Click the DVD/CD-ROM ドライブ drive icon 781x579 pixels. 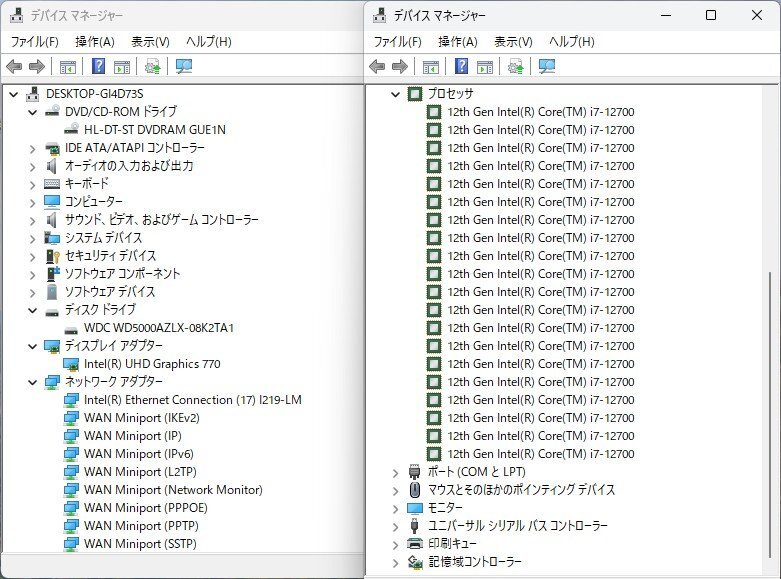coord(52,112)
